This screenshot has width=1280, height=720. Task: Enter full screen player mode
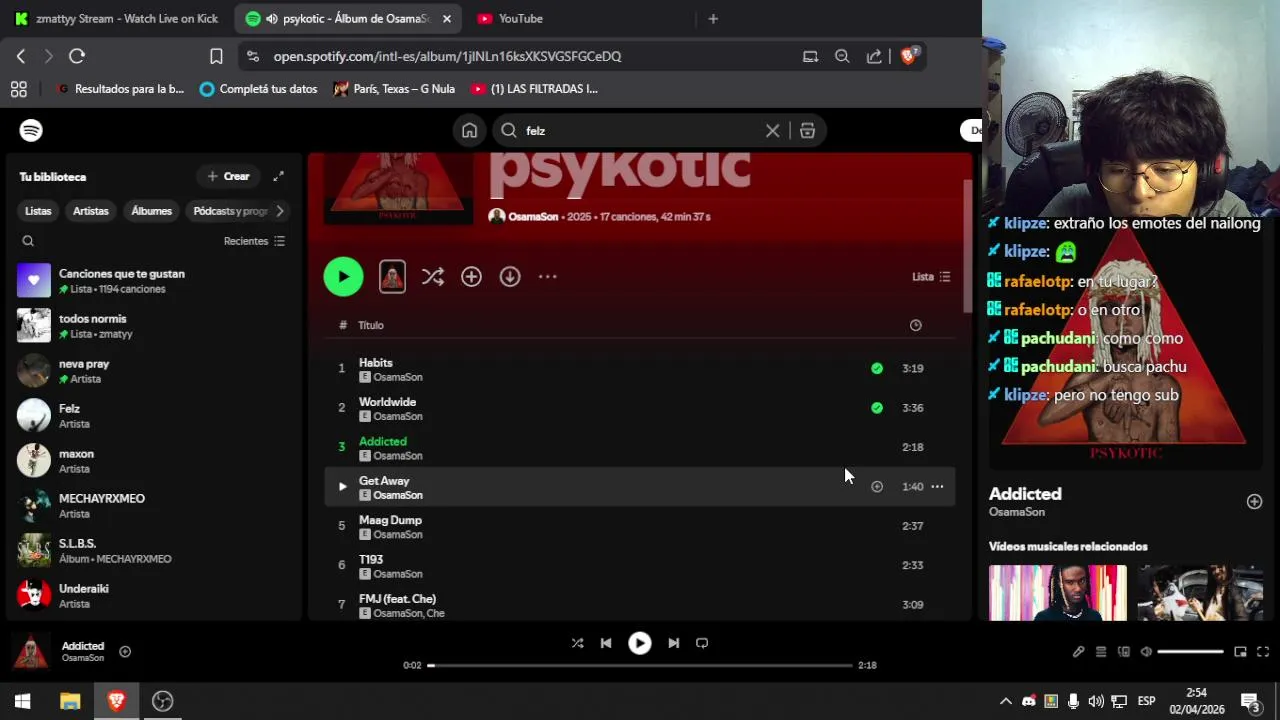point(1263,652)
